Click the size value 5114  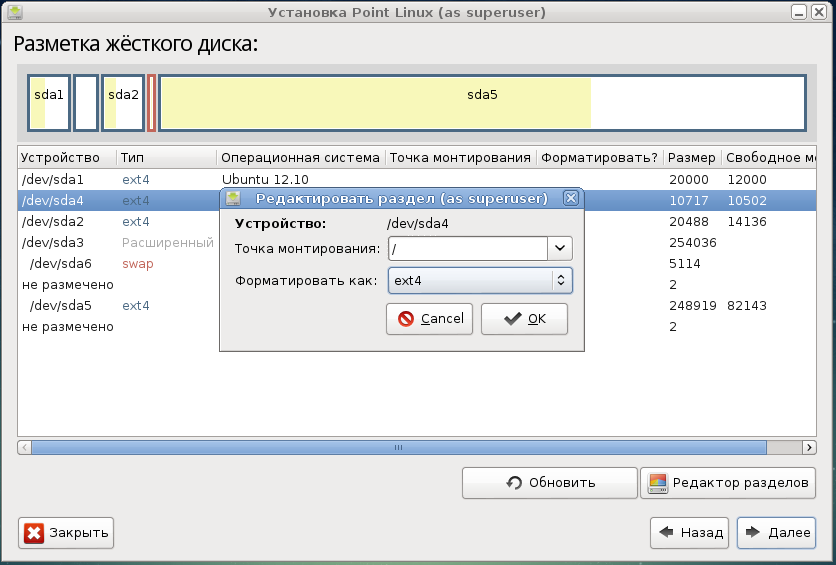pos(685,264)
